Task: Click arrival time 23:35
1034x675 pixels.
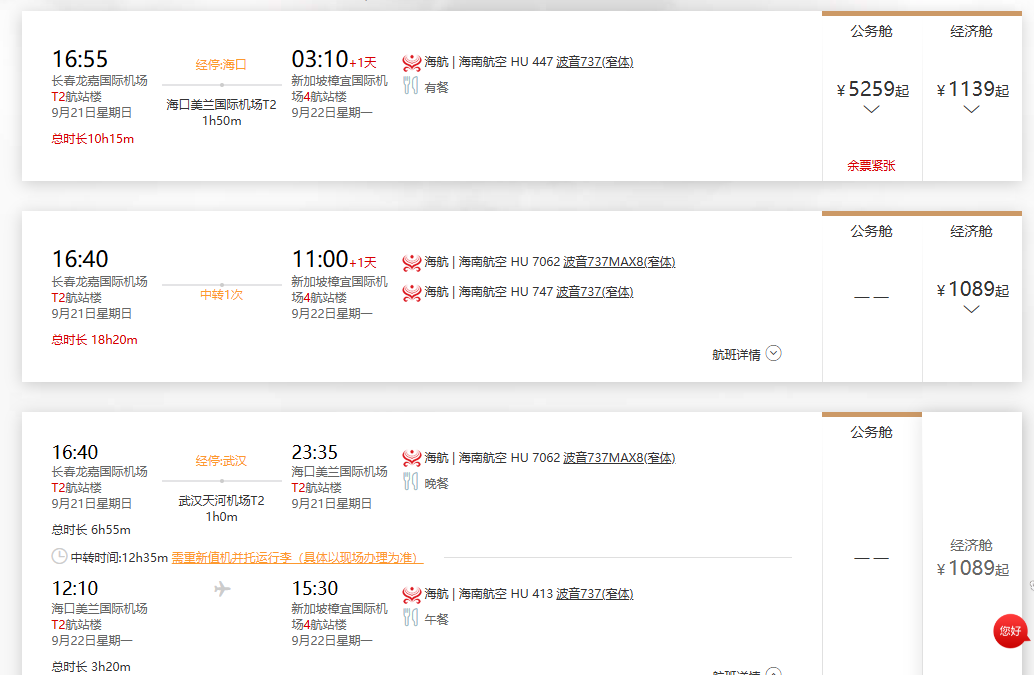Action: point(315,452)
